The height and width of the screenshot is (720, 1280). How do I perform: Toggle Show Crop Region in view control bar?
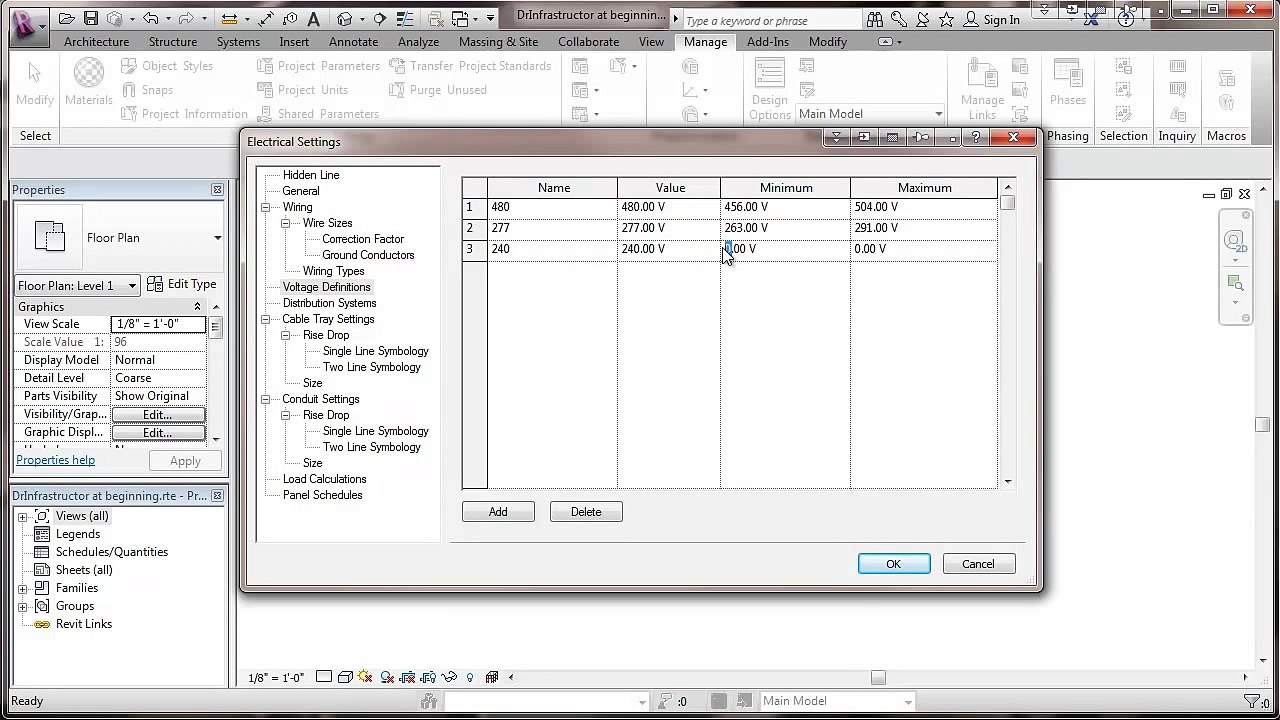[x=429, y=677]
